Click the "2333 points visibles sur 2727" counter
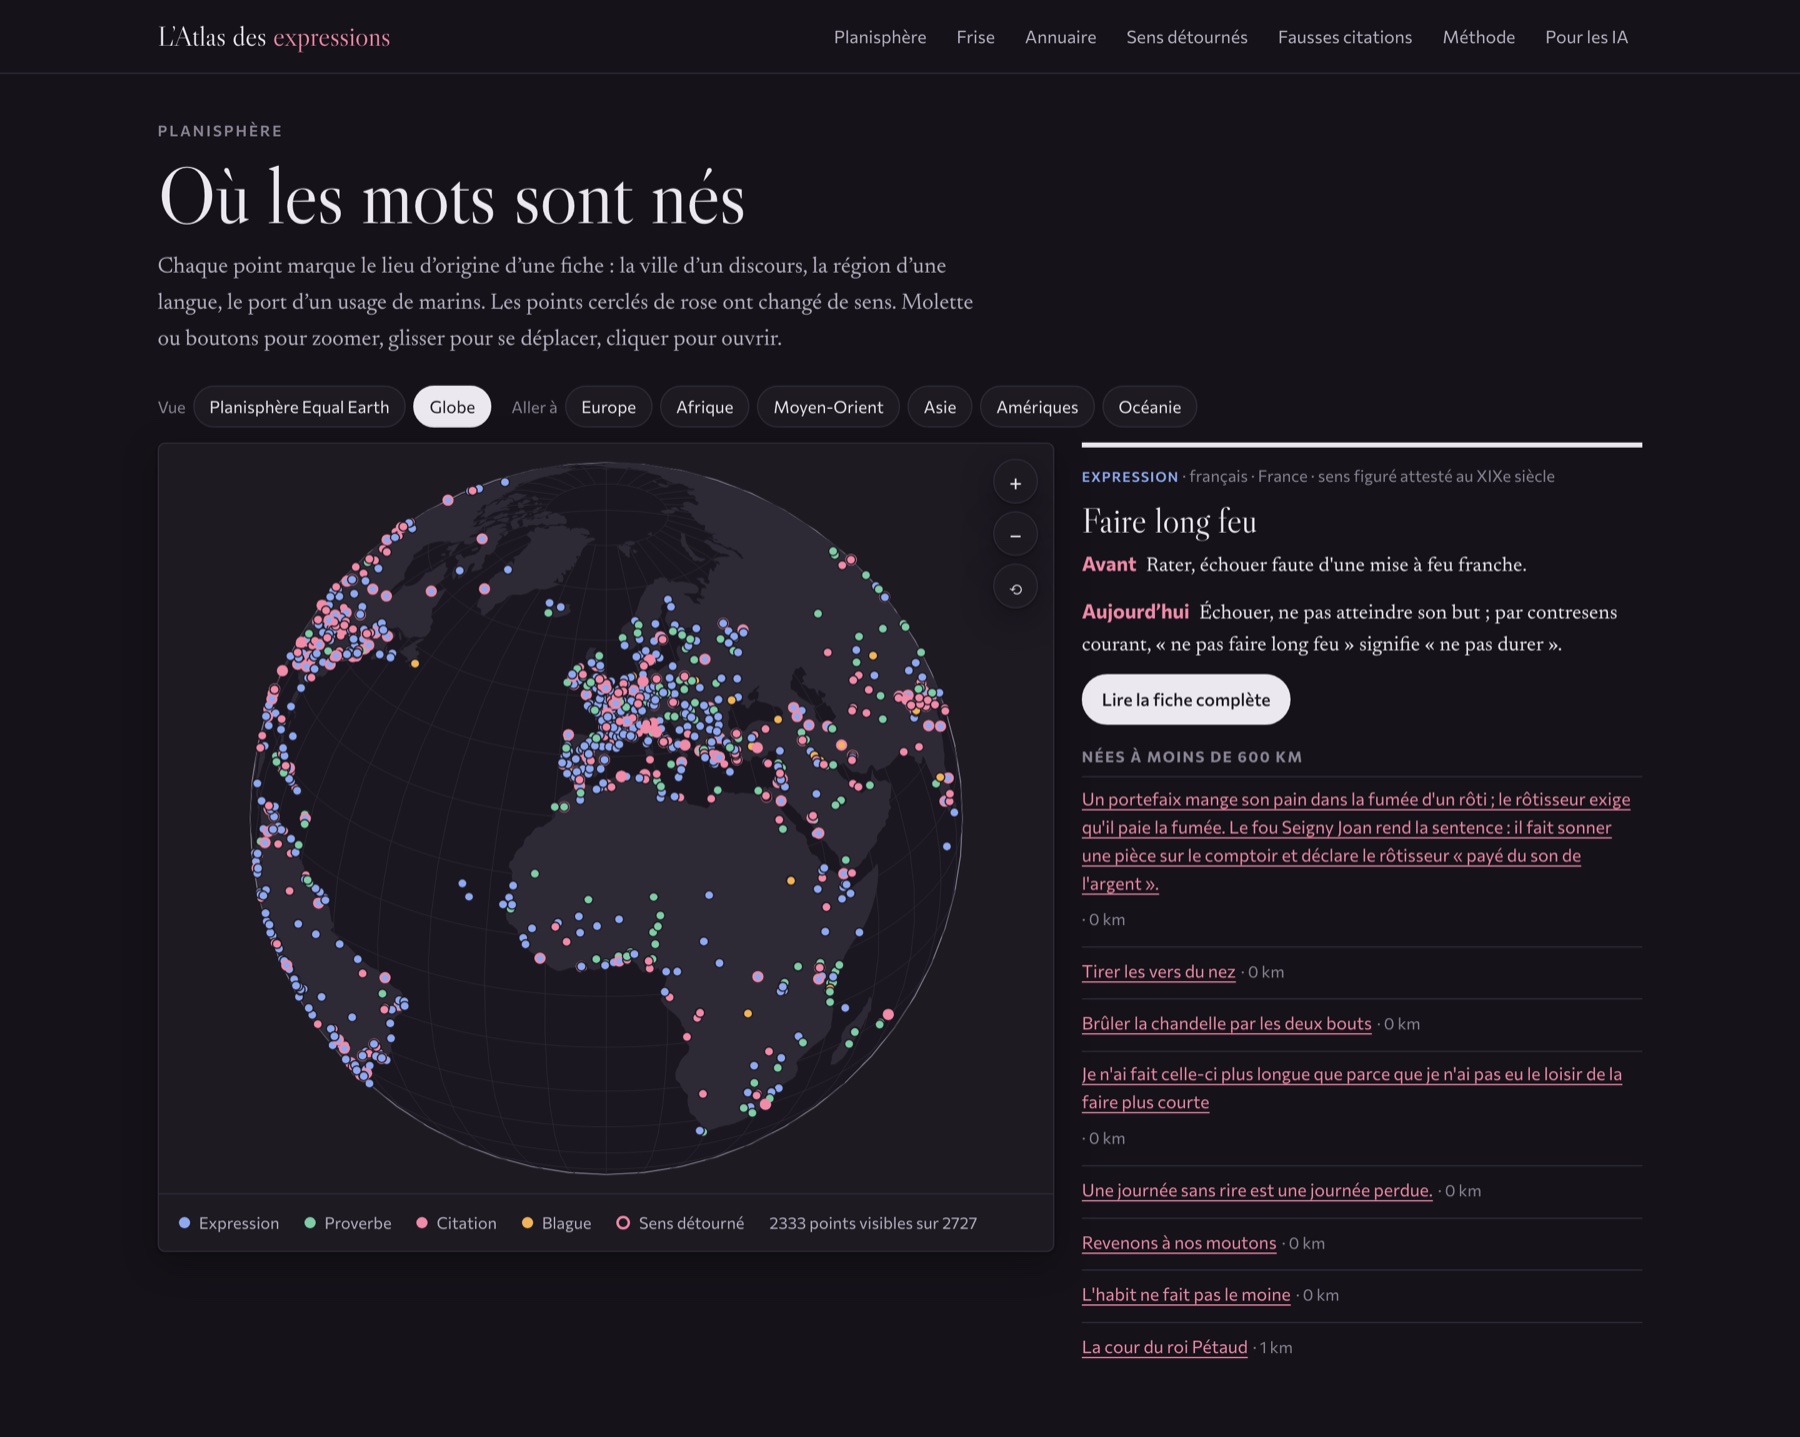The height and width of the screenshot is (1437, 1800). (x=873, y=1223)
